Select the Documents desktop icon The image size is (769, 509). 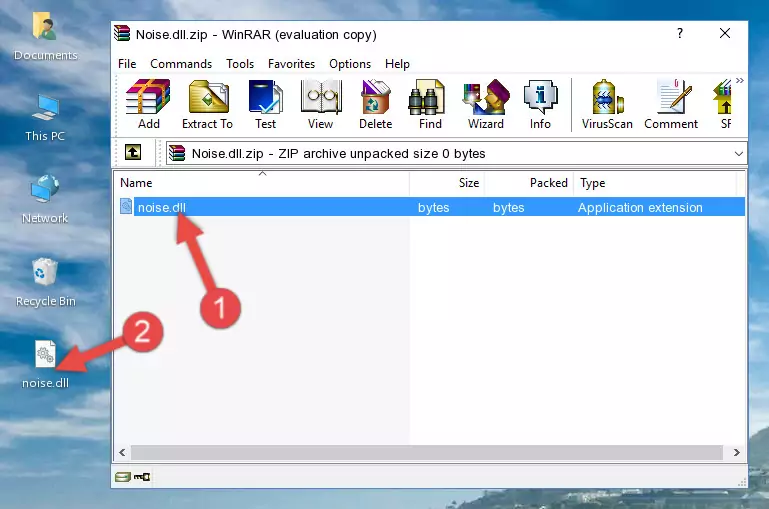[x=45, y=37]
